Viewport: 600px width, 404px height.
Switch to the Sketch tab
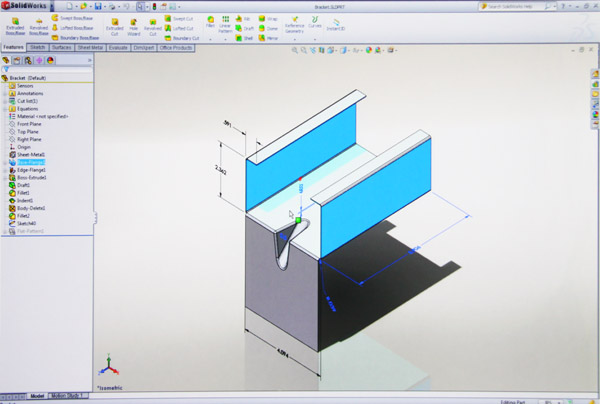[x=38, y=47]
